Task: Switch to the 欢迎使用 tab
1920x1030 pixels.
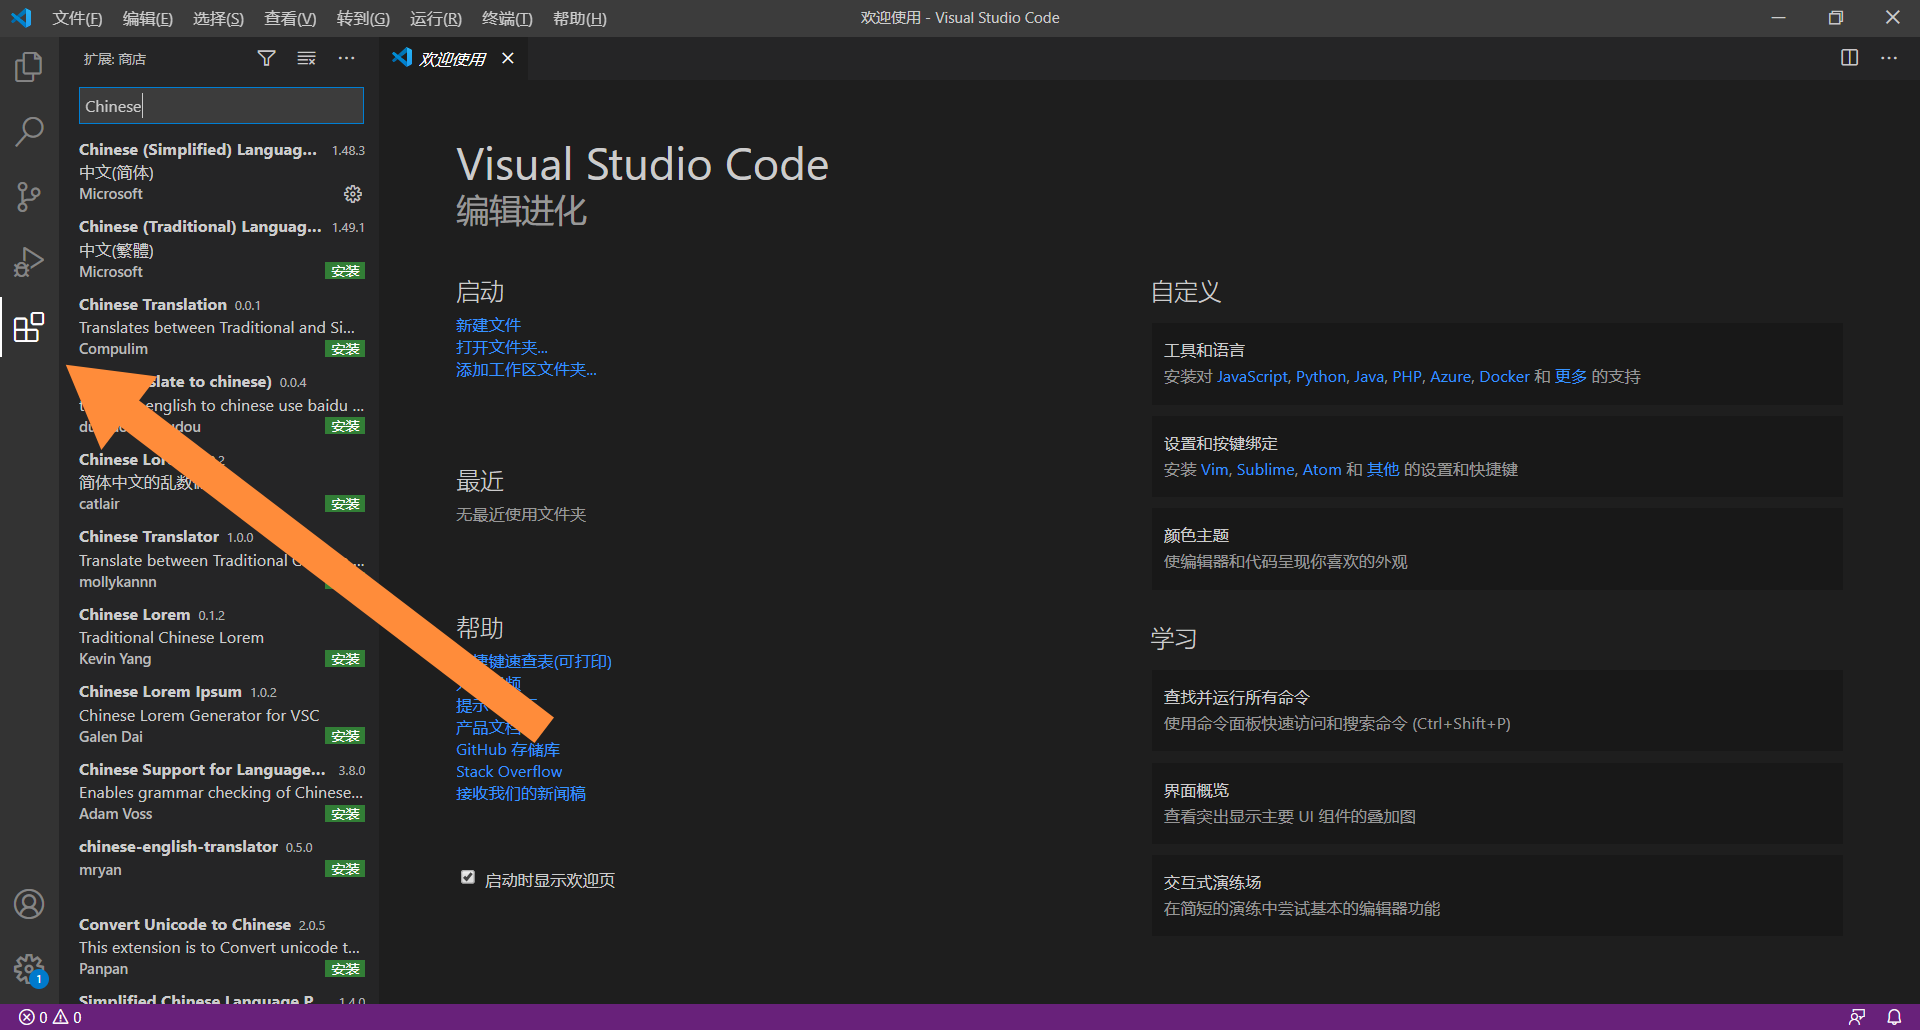Action: (450, 58)
